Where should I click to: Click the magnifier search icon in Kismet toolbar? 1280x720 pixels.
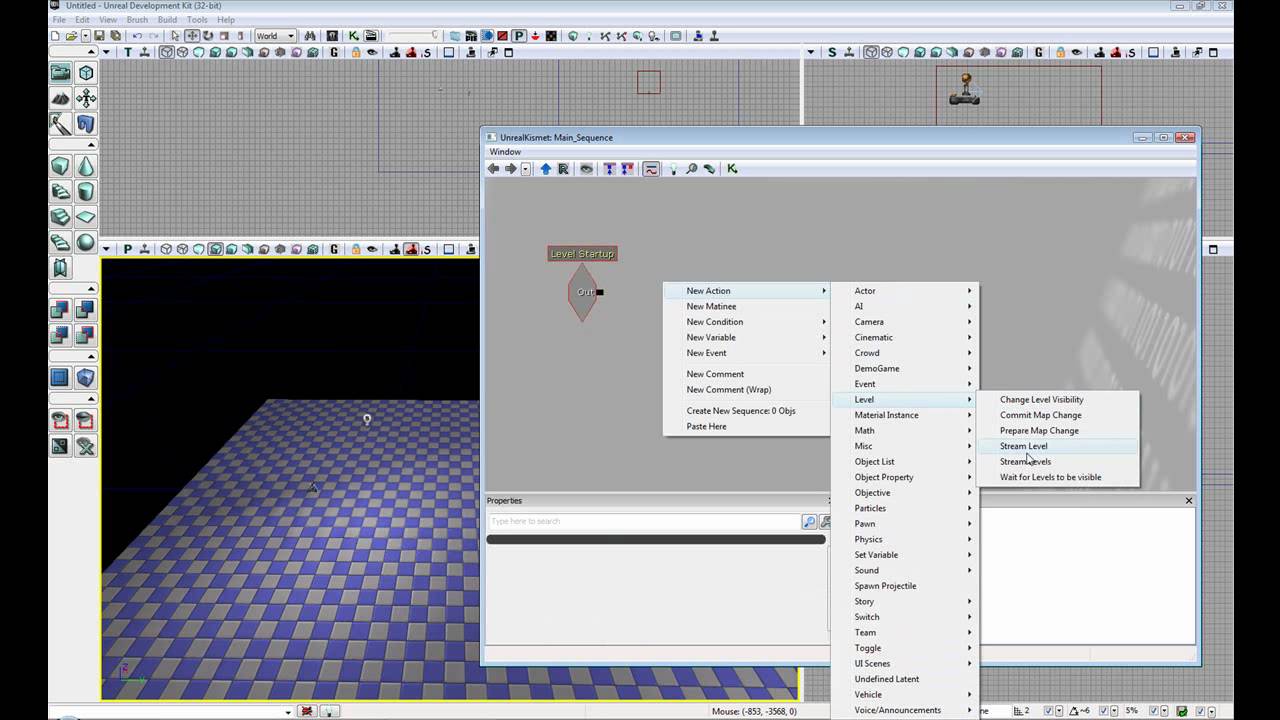click(x=691, y=169)
